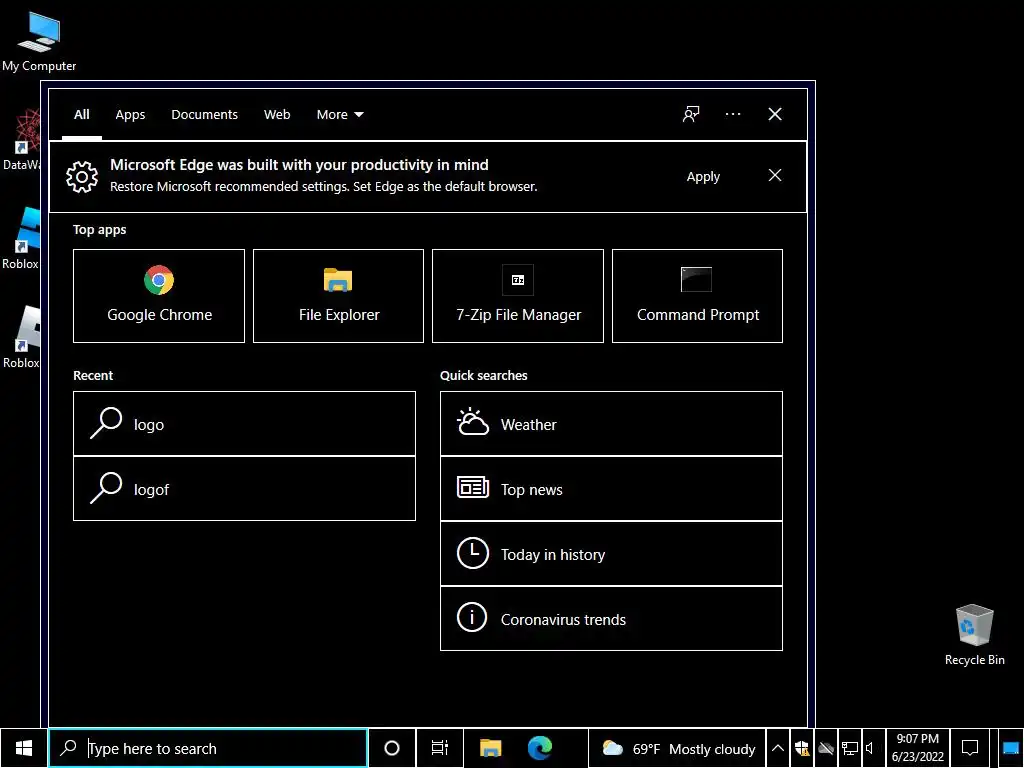
Task: Launch File Explorer from Top apps
Action: (338, 296)
